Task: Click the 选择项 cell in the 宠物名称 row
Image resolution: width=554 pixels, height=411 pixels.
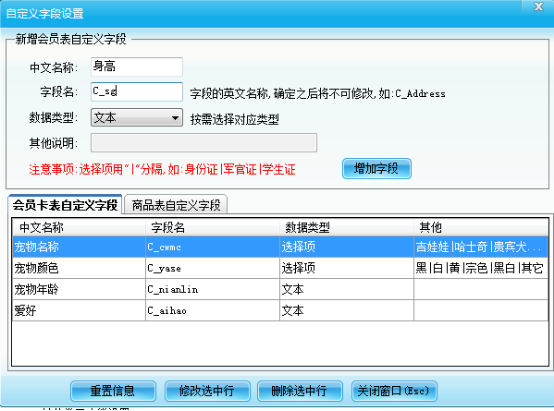Action: coord(347,247)
